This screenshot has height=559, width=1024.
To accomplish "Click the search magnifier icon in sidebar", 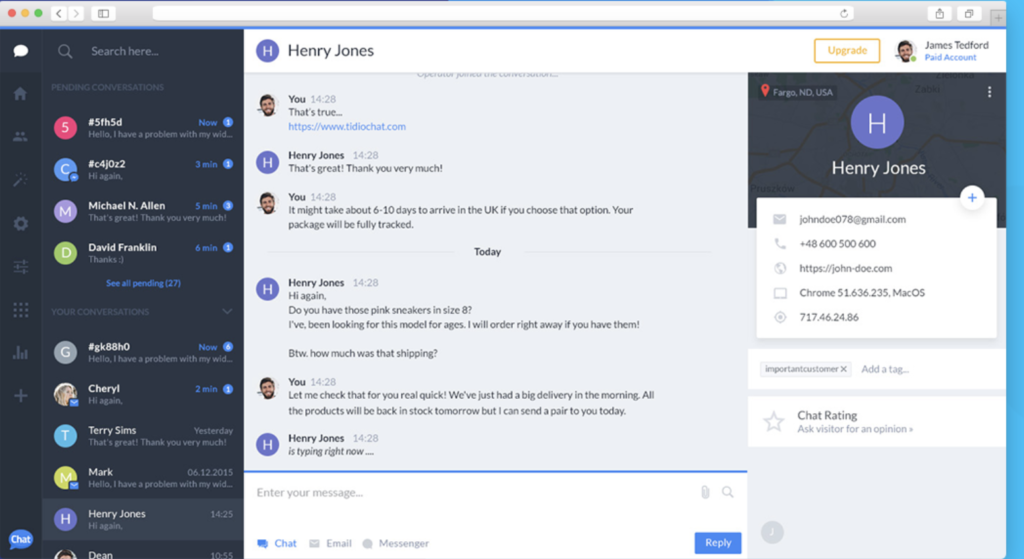I will 65,51.
